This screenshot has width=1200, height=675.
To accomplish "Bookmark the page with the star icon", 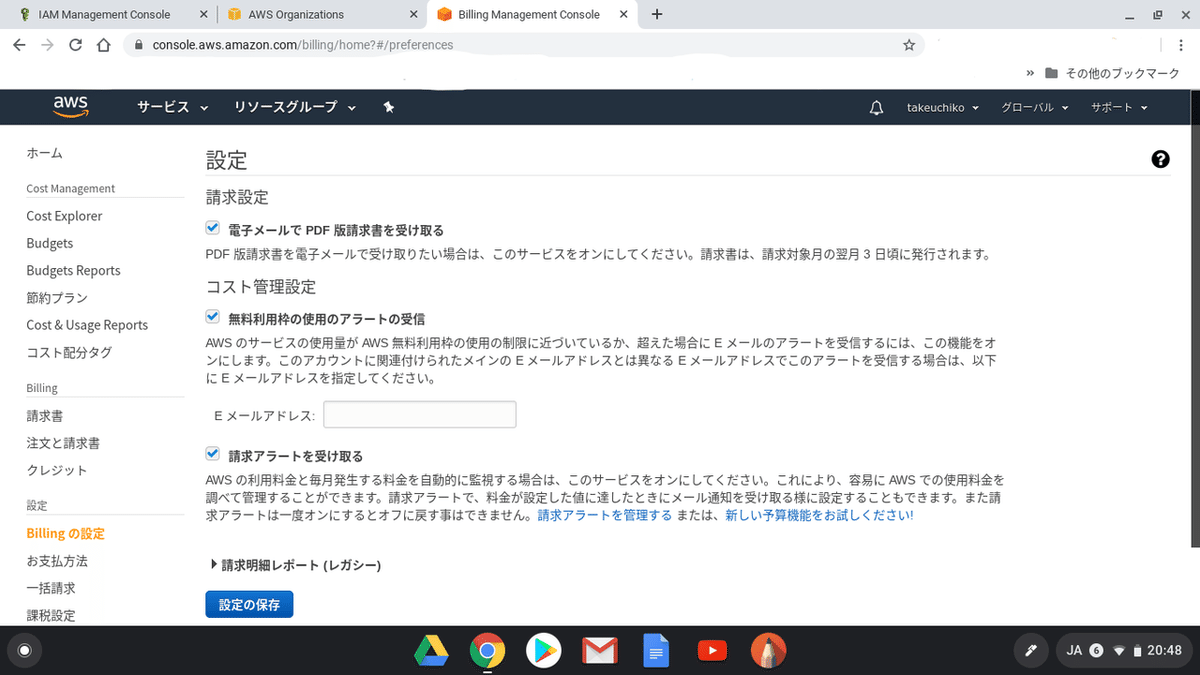I will [910, 44].
